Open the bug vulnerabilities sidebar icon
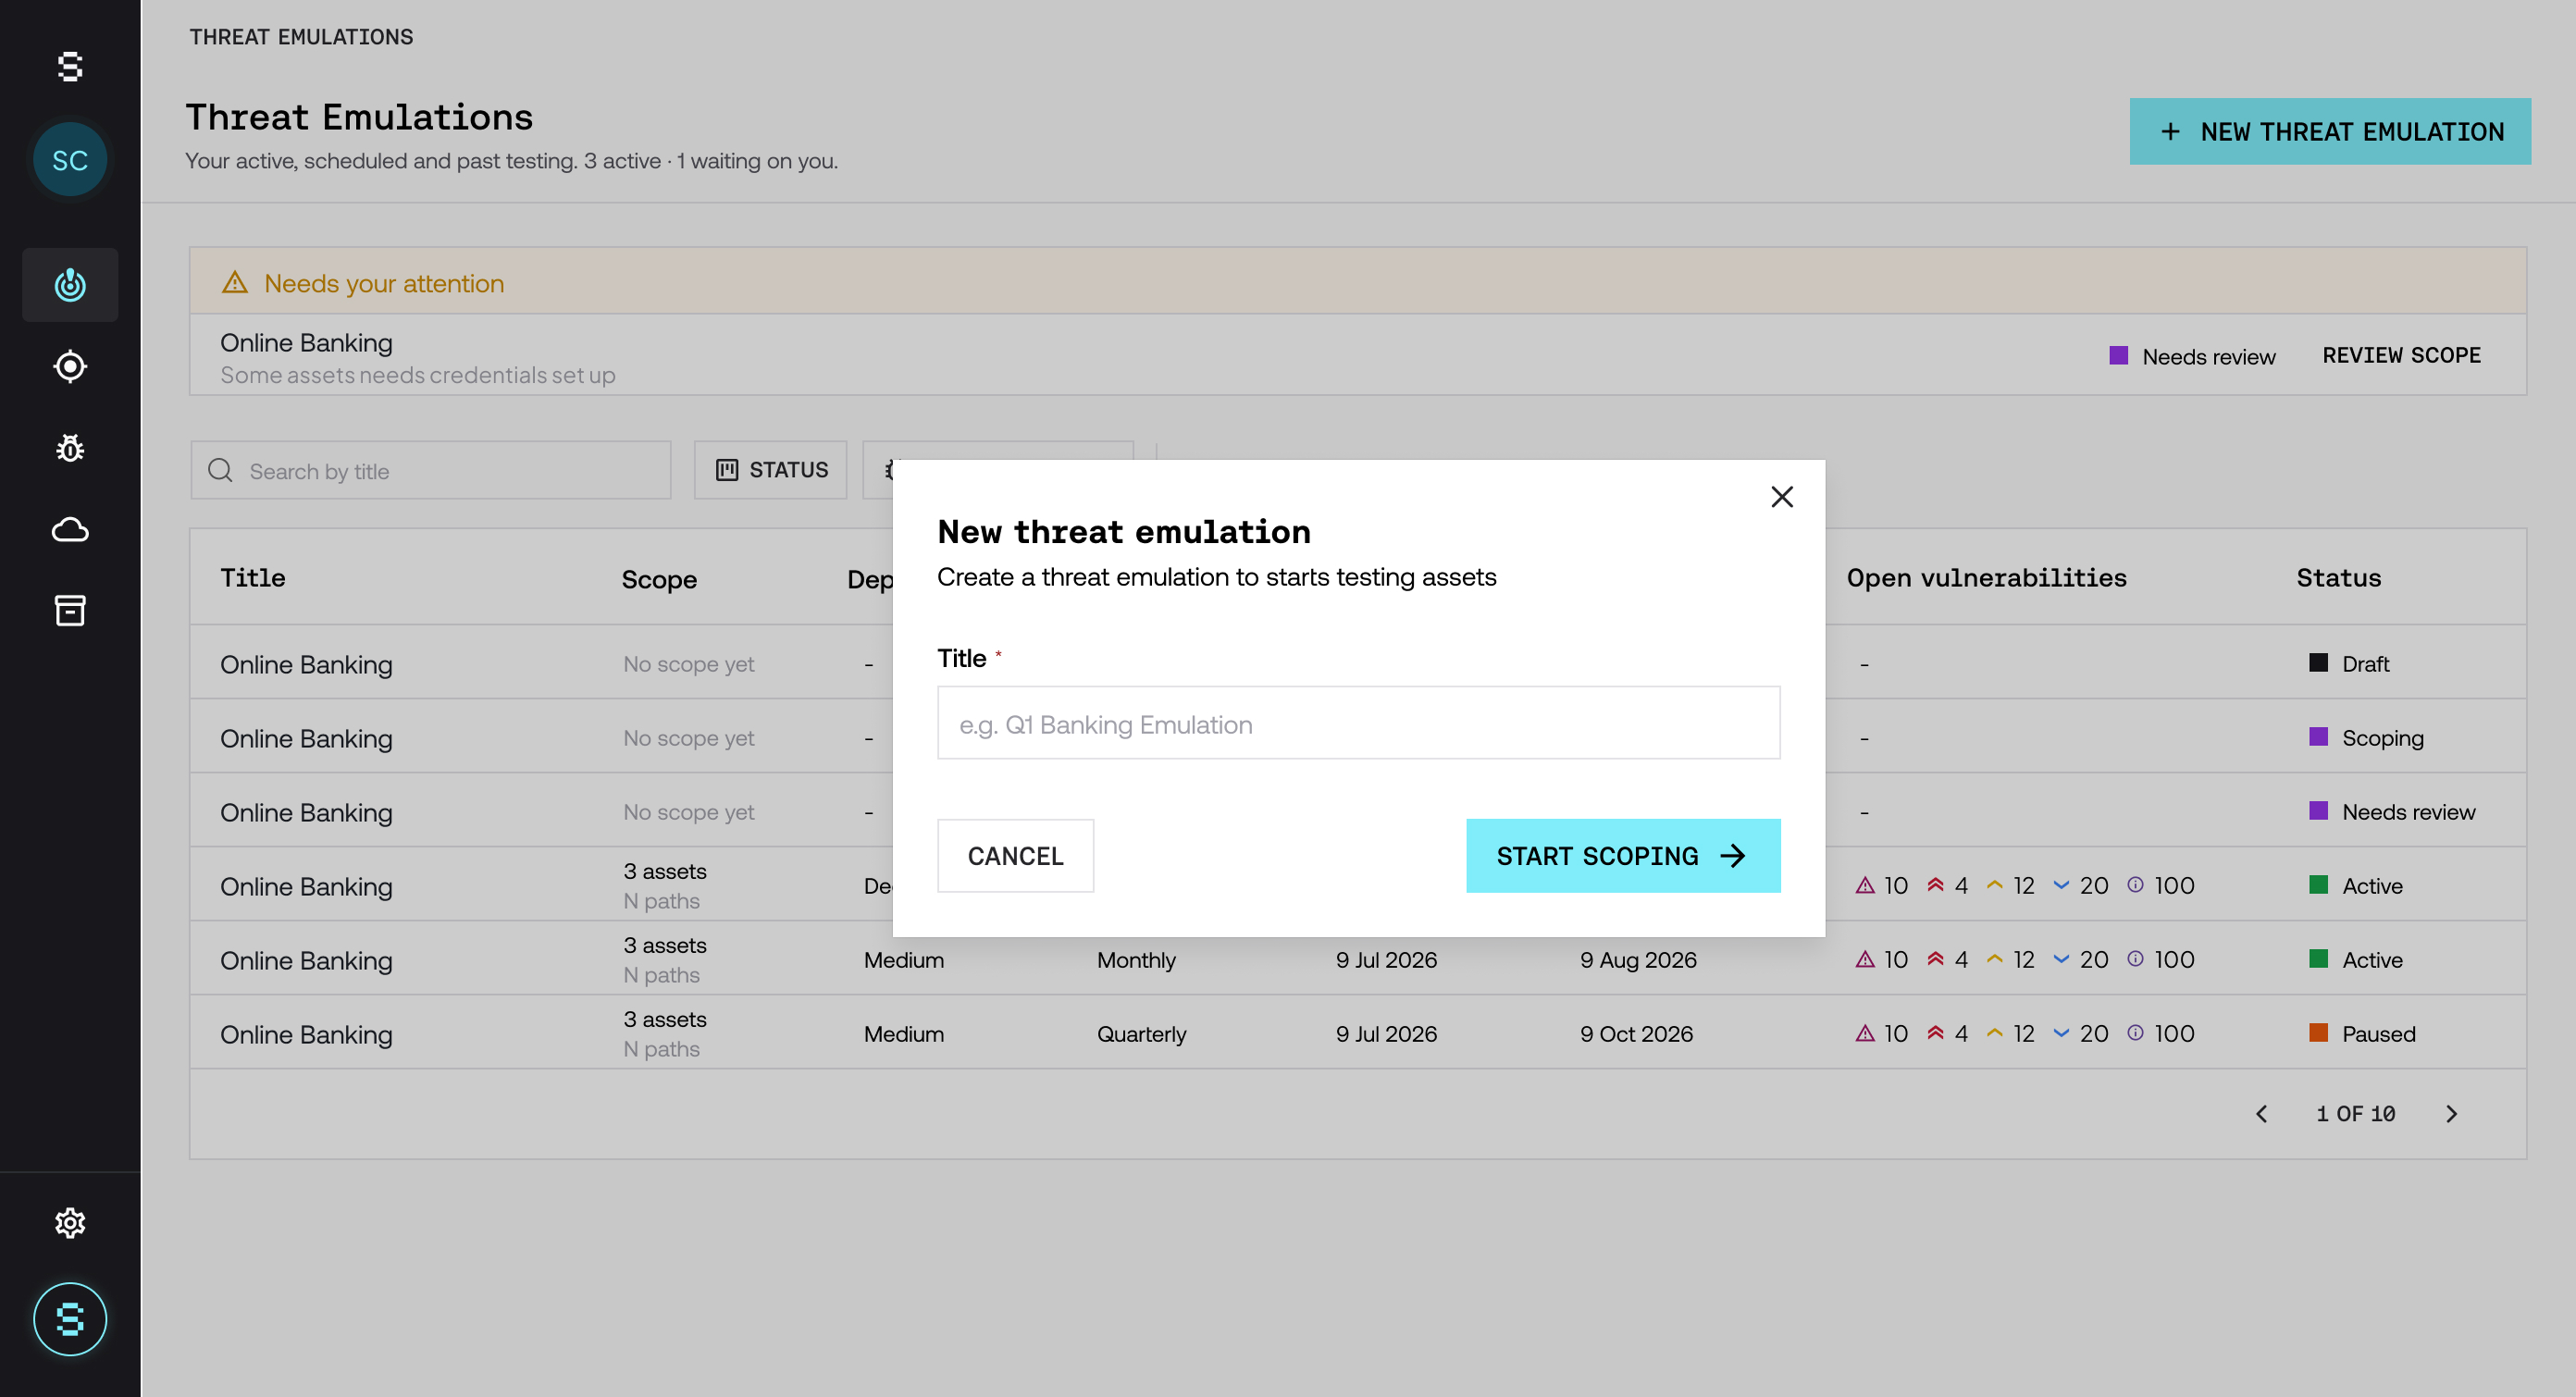This screenshot has height=1397, width=2576. point(70,448)
